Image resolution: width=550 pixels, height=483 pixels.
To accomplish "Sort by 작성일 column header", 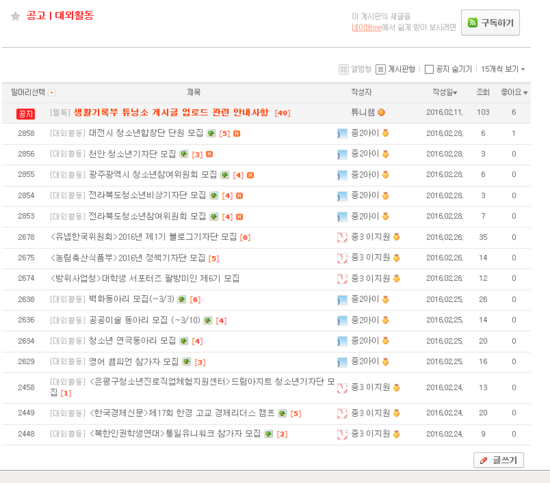I will click(444, 92).
